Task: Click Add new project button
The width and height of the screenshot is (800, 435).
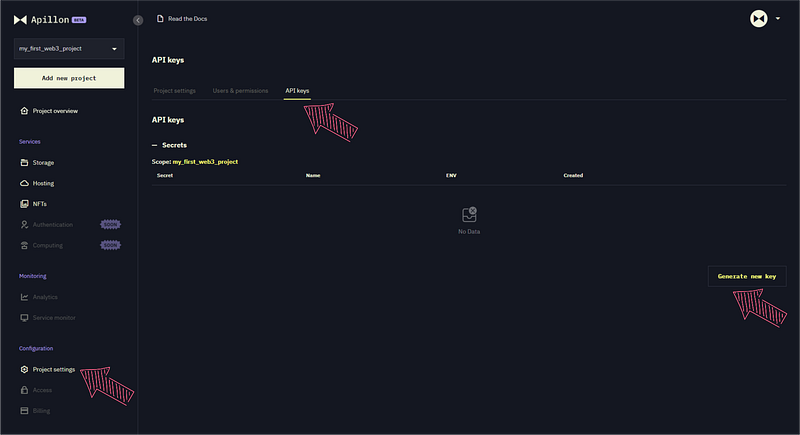Action: [x=69, y=78]
